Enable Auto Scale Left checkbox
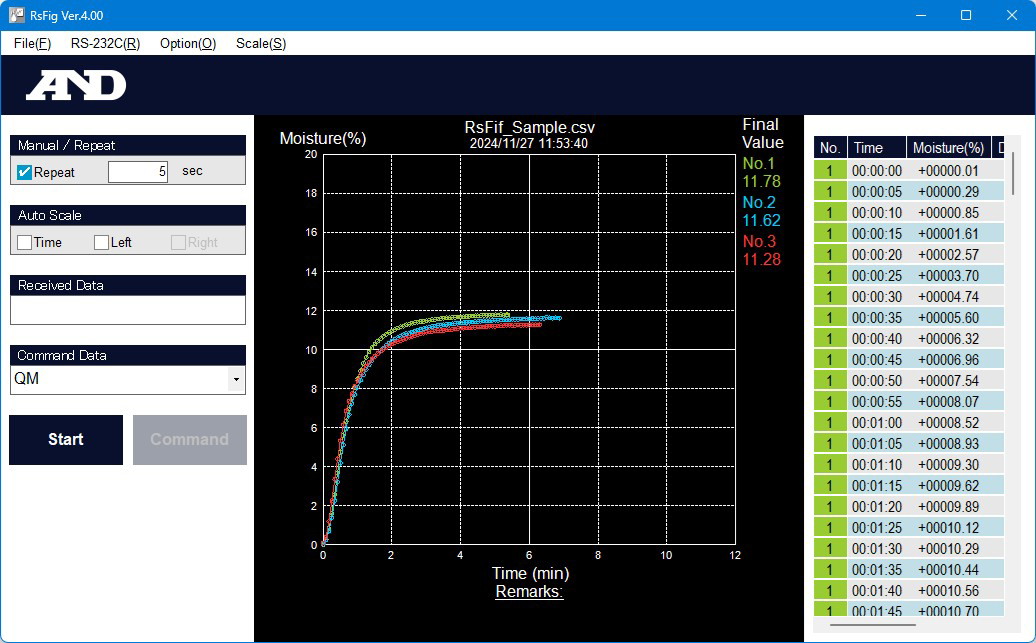 [x=101, y=242]
